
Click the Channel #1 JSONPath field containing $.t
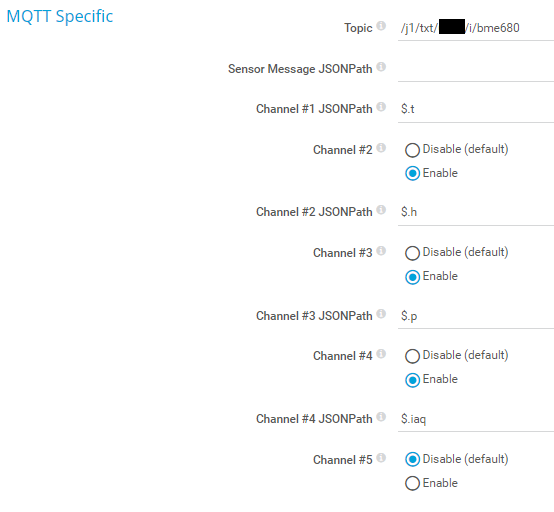click(x=476, y=109)
